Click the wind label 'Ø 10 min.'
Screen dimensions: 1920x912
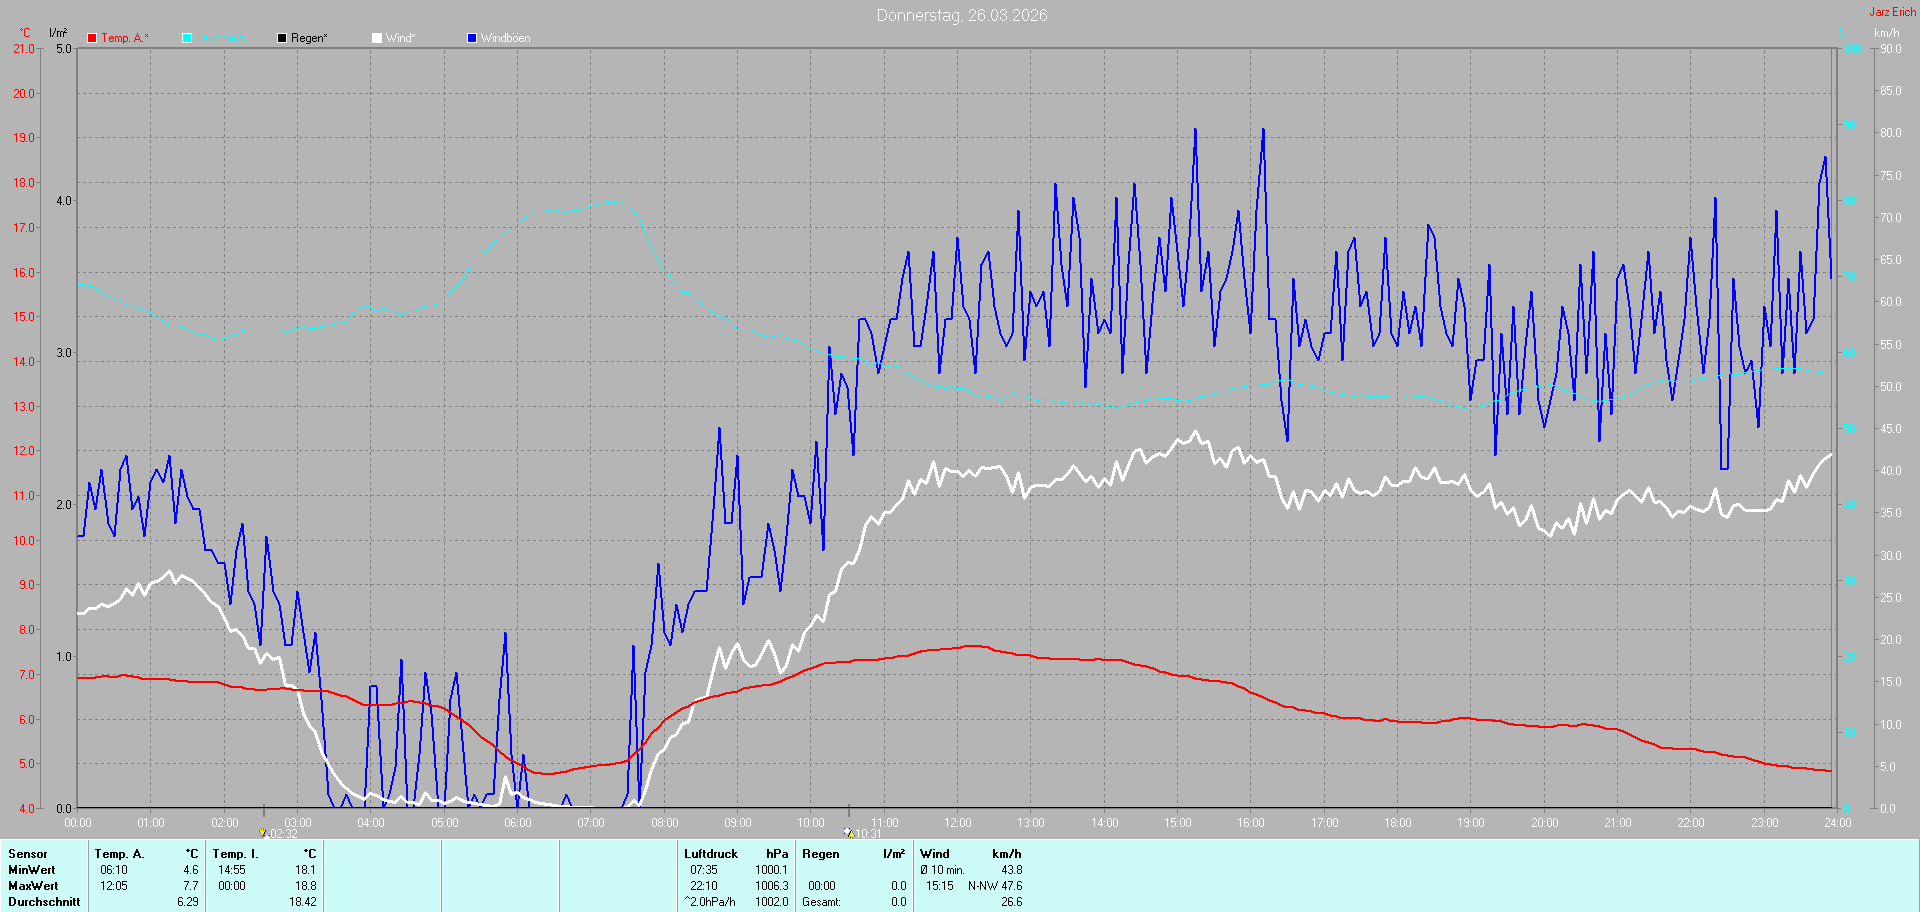click(x=943, y=870)
